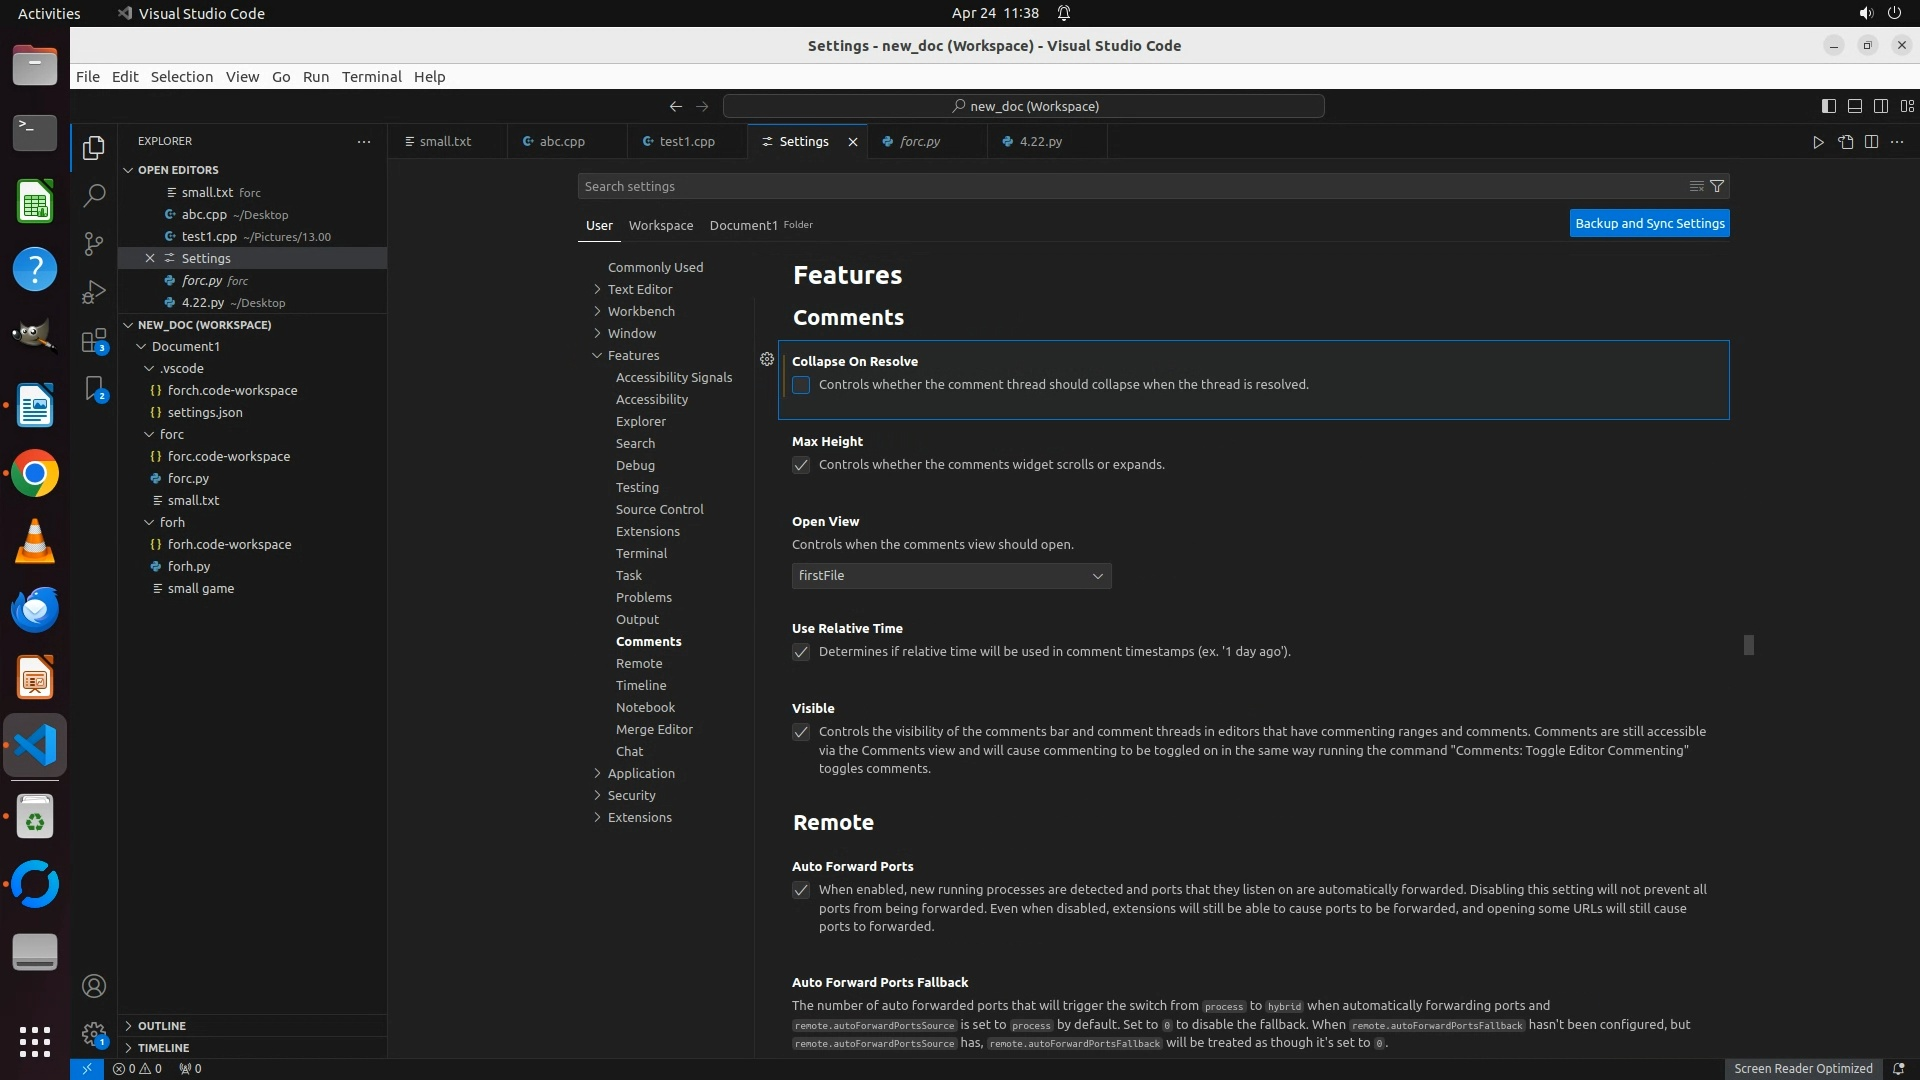The image size is (1920, 1080).
Task: Enable the Collapse On Resolve checkbox
Action: pos(801,385)
